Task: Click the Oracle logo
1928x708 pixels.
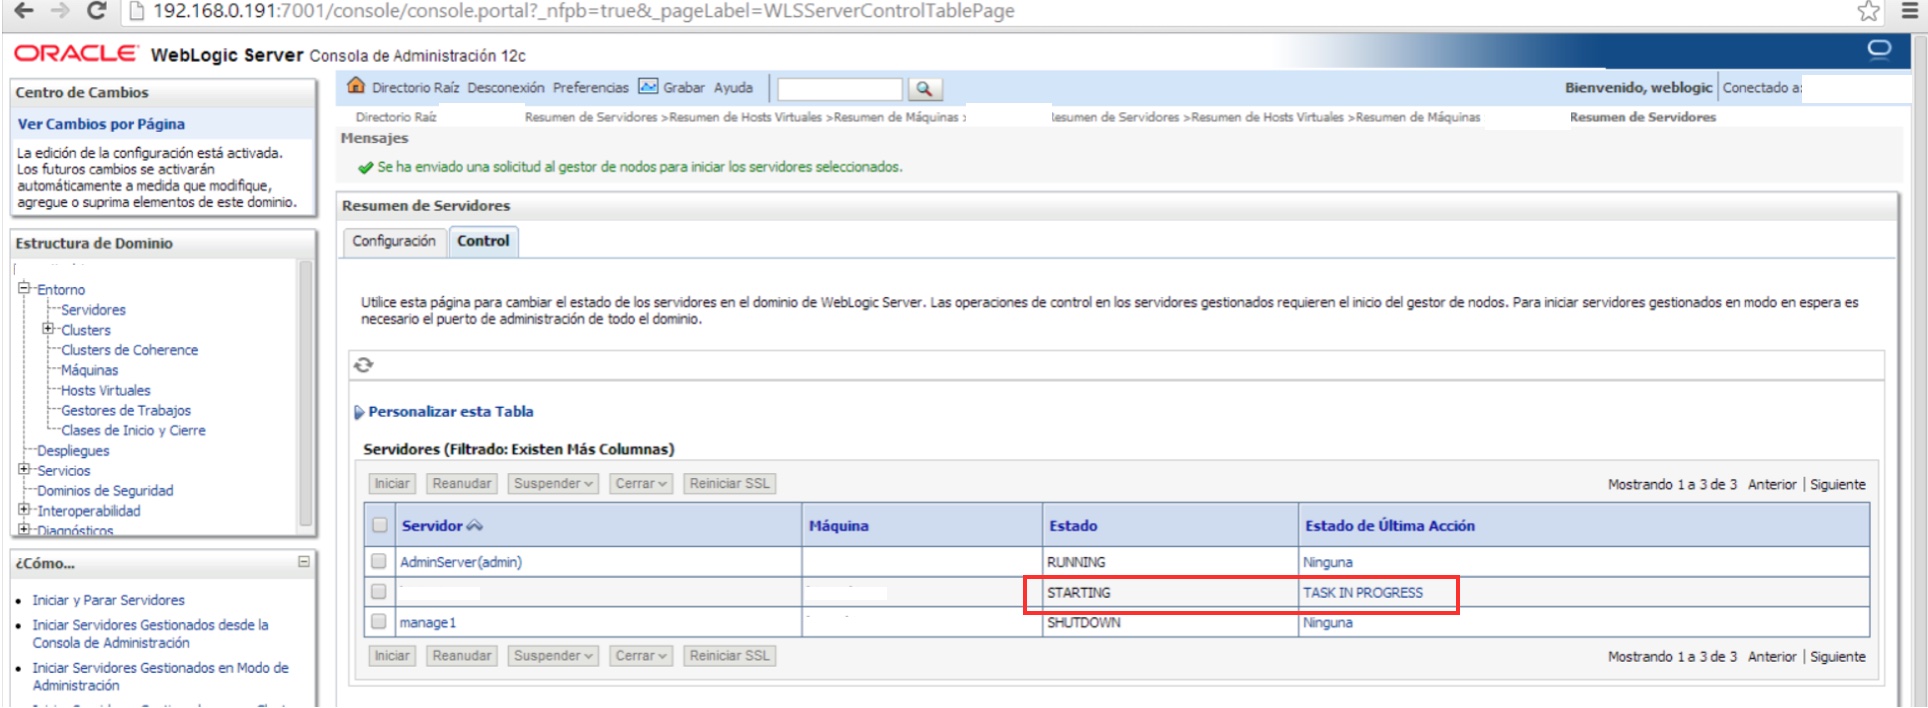Action: pyautogui.click(x=75, y=53)
